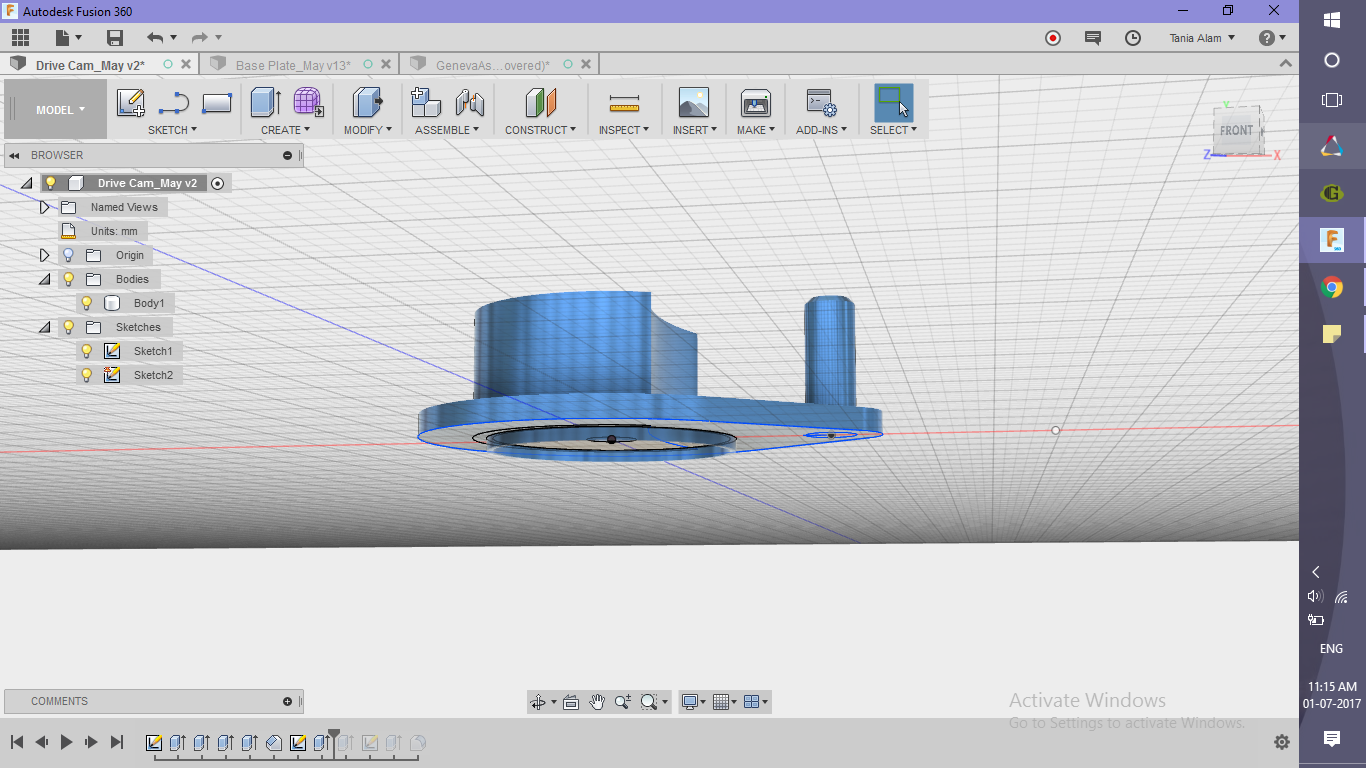Click the Save icon in the top bar
The height and width of the screenshot is (768, 1366).
(x=115, y=38)
